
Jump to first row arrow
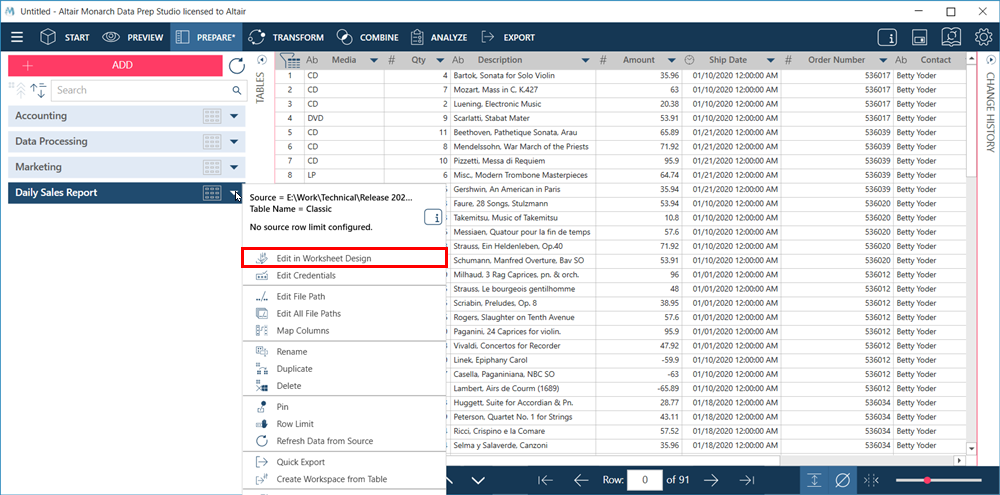[545, 480]
